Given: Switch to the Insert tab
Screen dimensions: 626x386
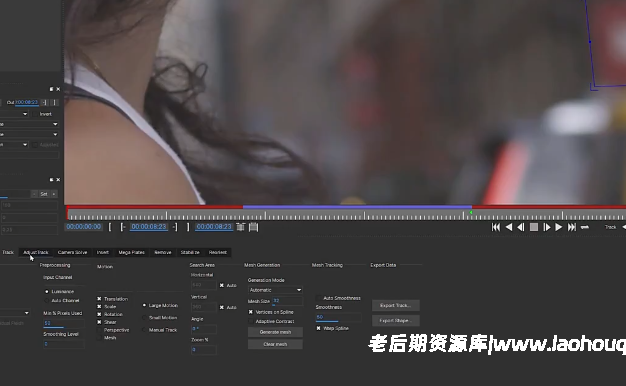Looking at the screenshot, I should click(103, 252).
